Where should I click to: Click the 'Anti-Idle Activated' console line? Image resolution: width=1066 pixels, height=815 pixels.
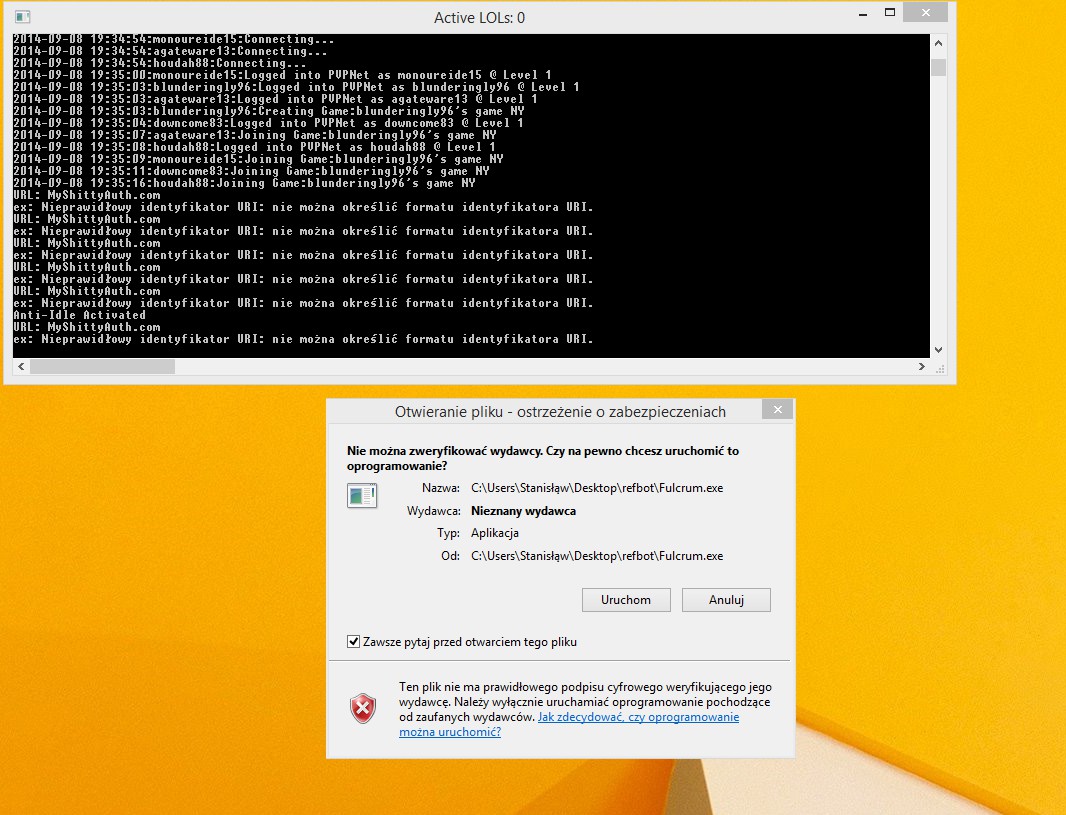click(x=80, y=315)
